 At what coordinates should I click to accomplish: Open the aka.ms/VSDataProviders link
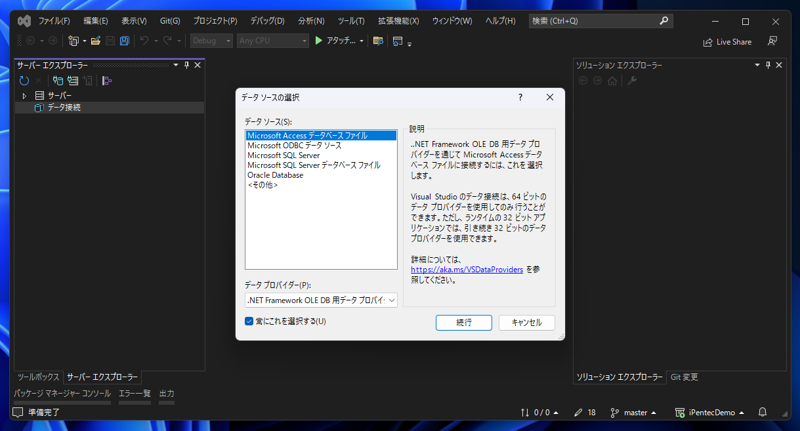(467, 269)
